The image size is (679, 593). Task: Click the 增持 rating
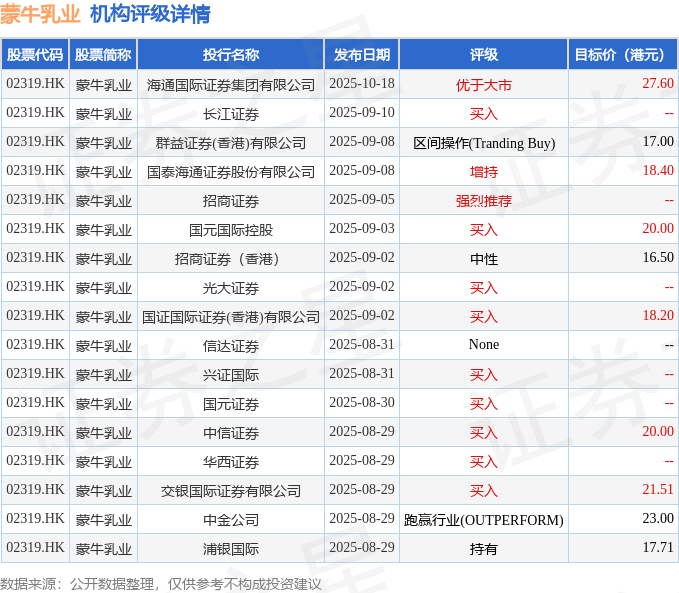pos(484,172)
